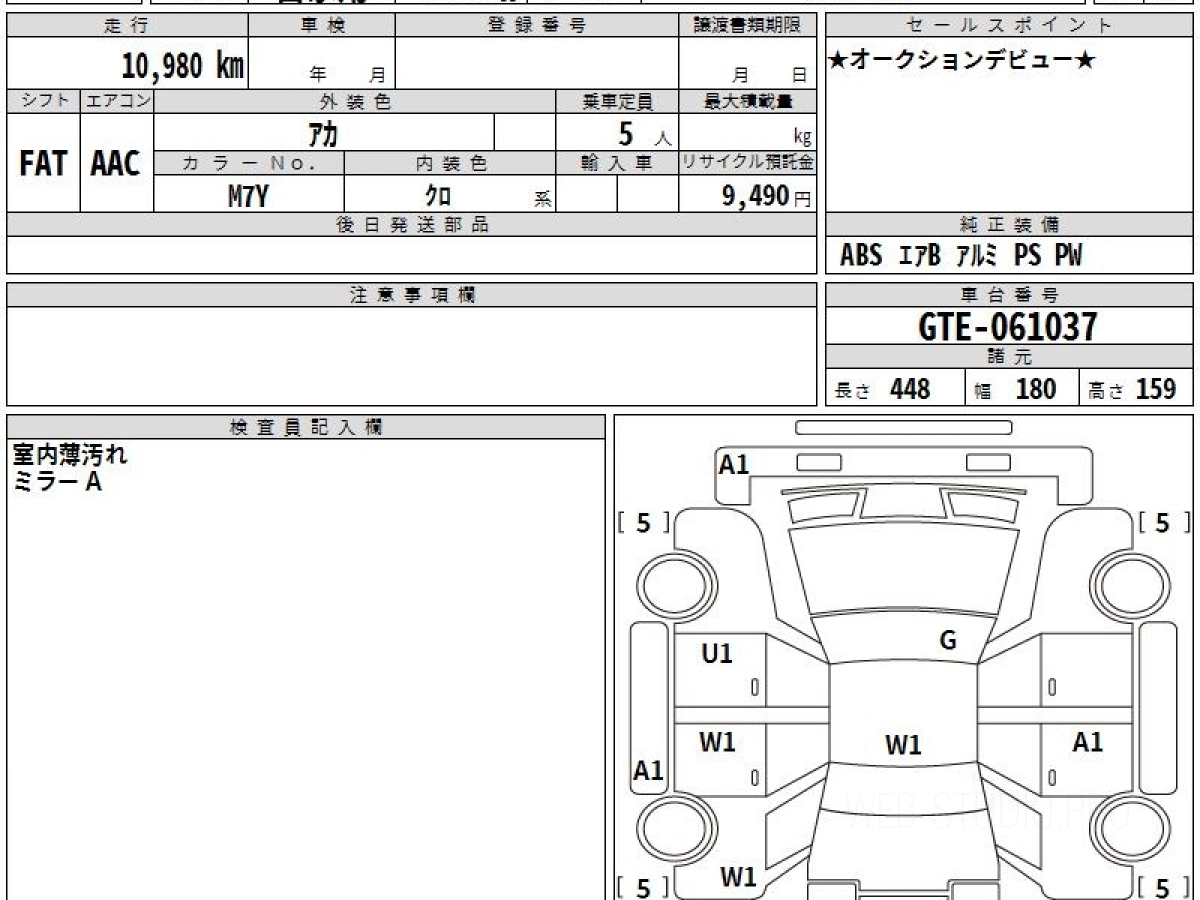Select the U1 mark on the diagram

[717, 654]
